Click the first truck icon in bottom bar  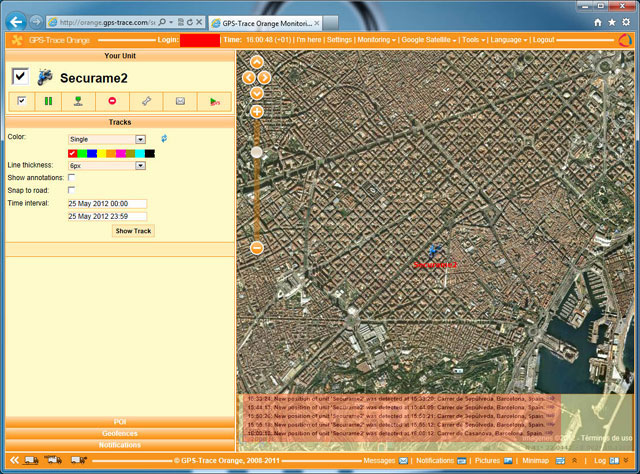31,460
